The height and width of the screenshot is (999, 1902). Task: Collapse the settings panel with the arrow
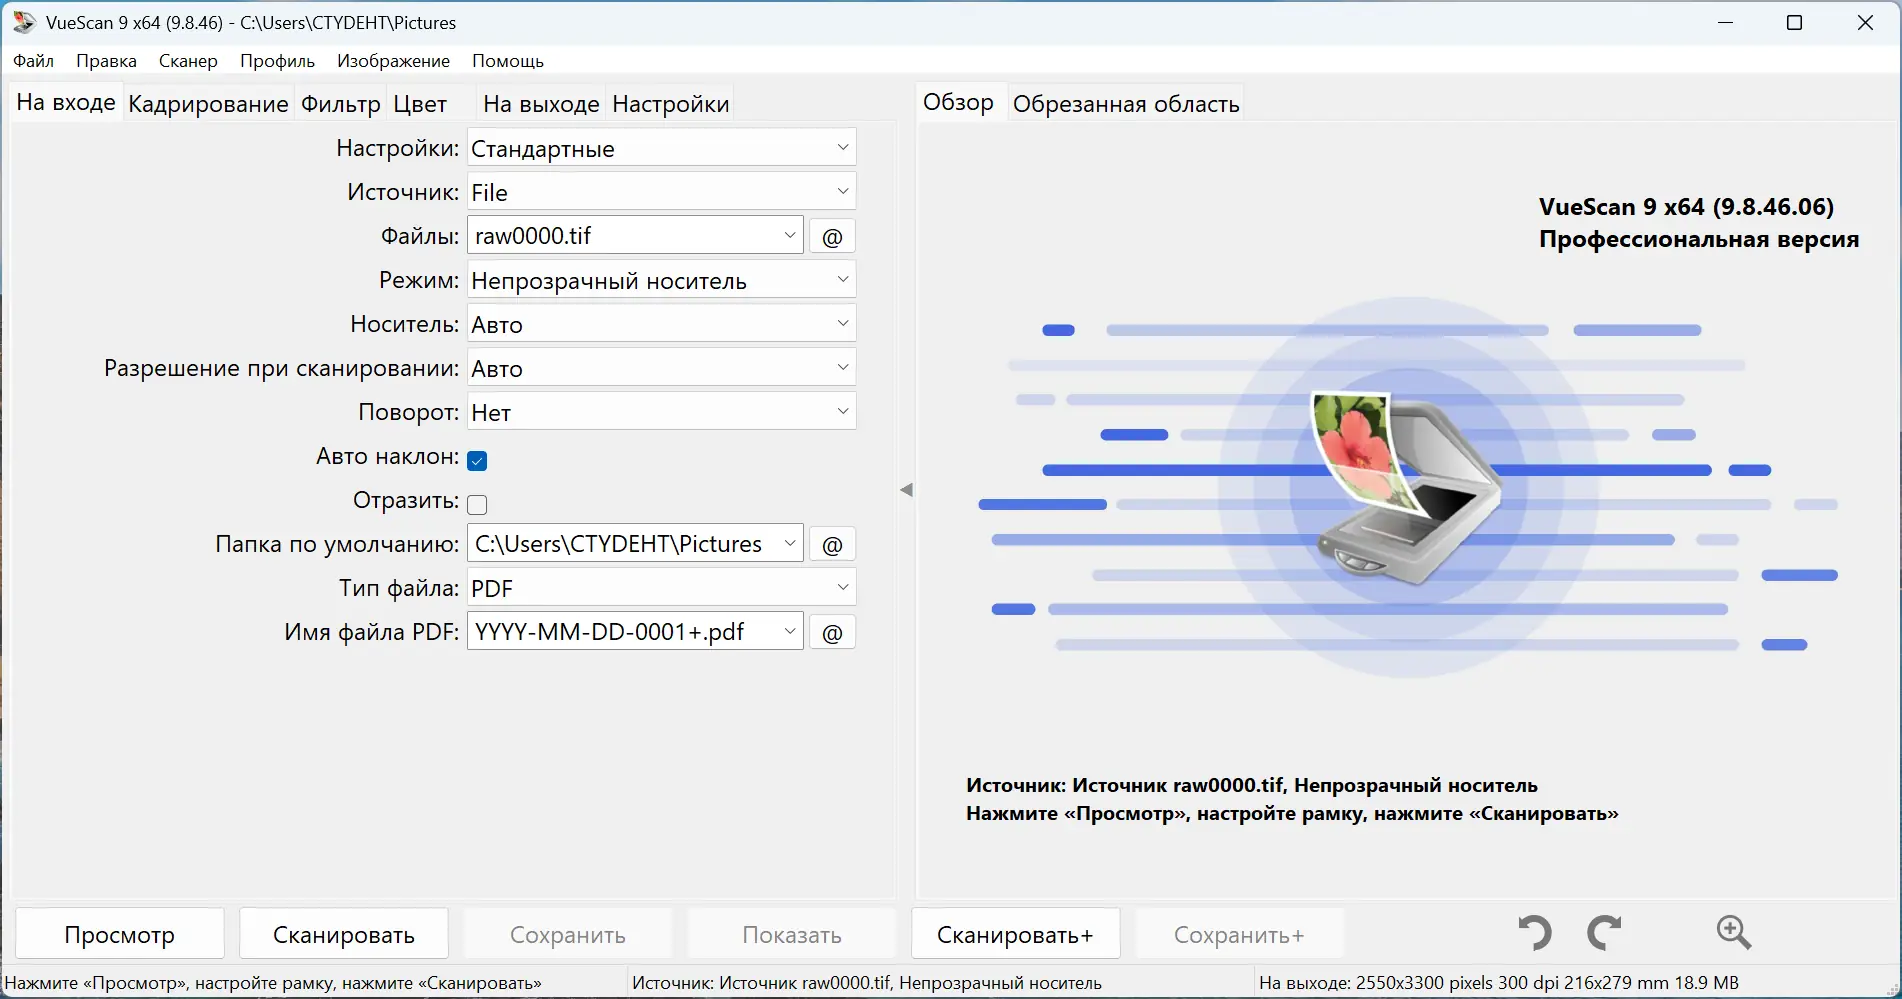pos(906,489)
